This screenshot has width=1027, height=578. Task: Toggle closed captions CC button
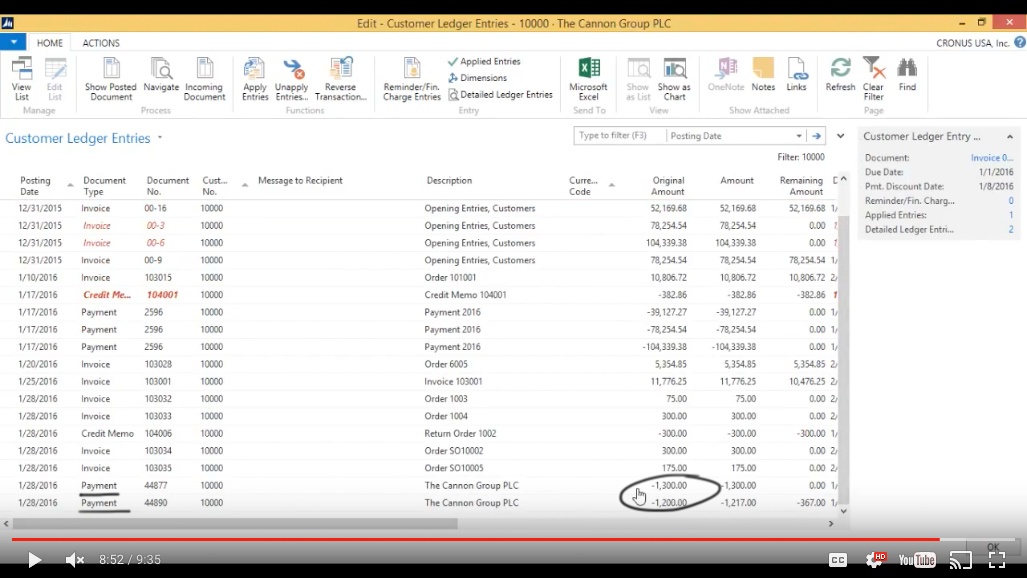point(838,560)
